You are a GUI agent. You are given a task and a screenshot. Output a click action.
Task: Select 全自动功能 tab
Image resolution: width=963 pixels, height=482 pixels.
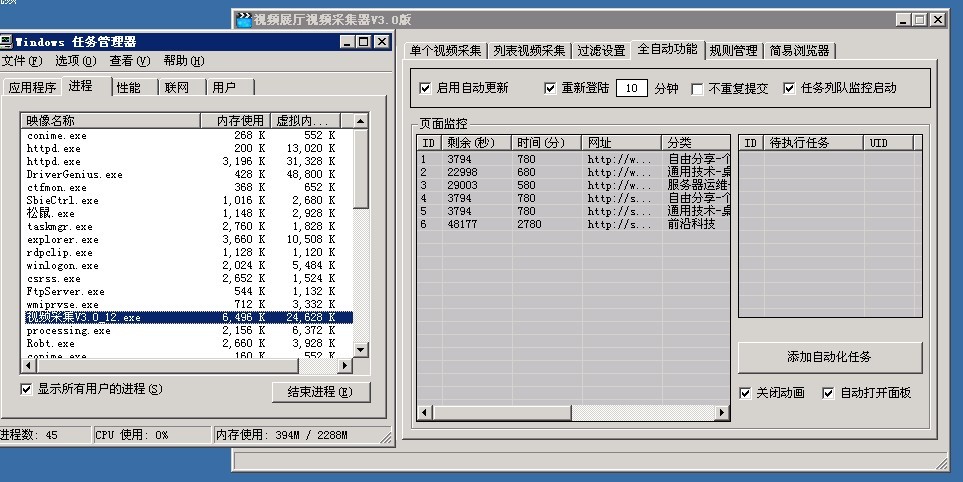coord(667,49)
